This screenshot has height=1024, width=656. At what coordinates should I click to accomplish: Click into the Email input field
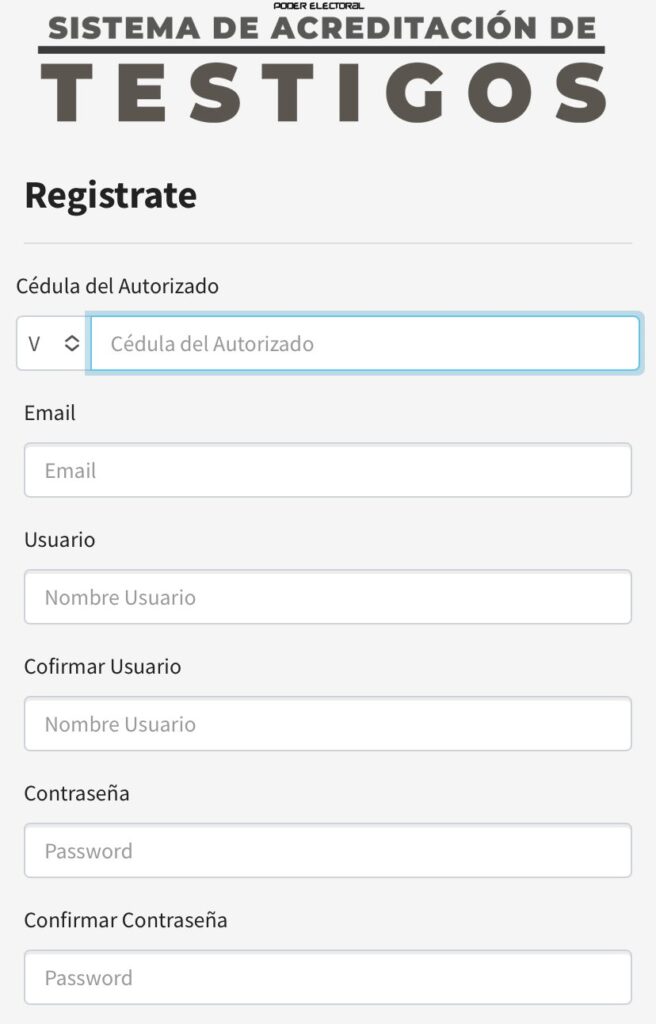[x=328, y=470]
